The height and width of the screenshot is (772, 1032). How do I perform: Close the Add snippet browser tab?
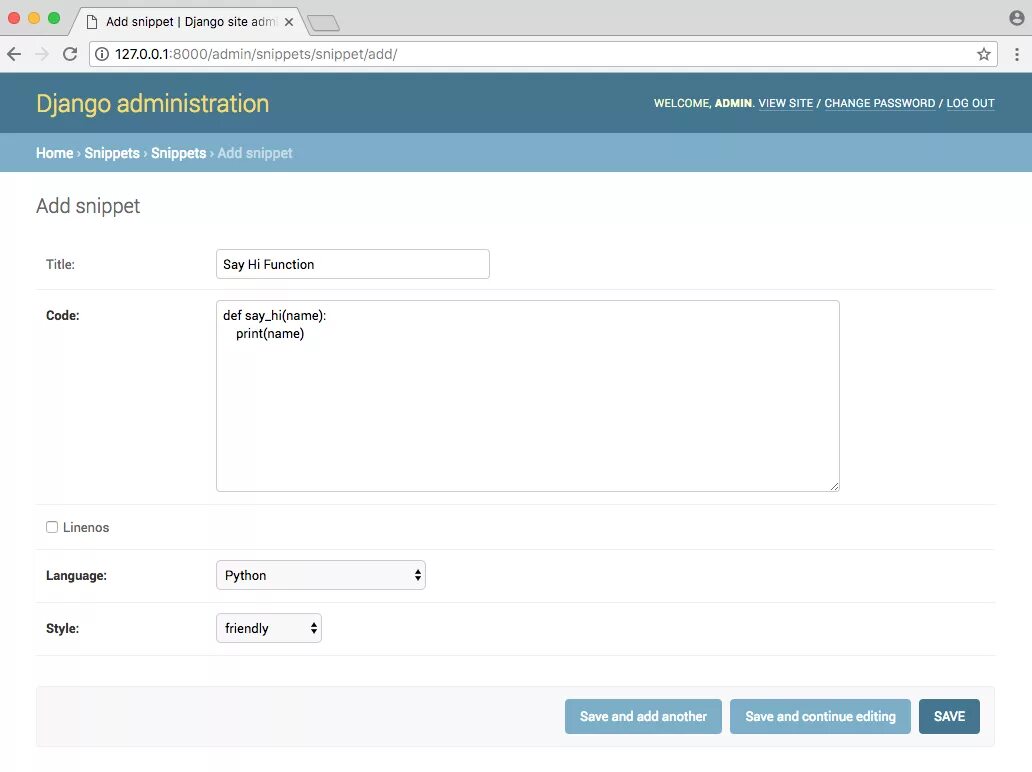click(289, 22)
